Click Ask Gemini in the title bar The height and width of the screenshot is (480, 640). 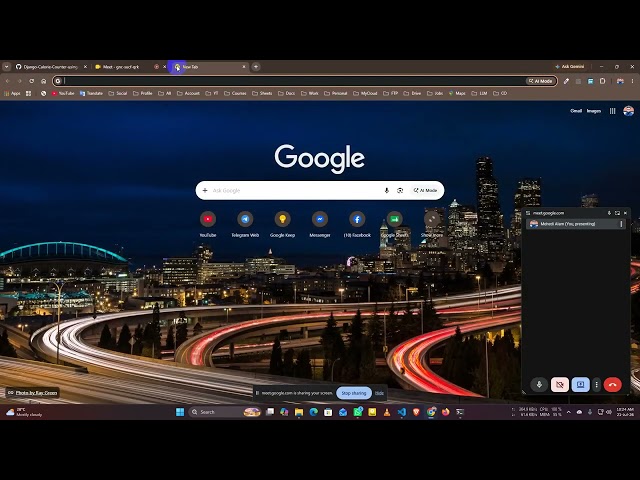570,67
